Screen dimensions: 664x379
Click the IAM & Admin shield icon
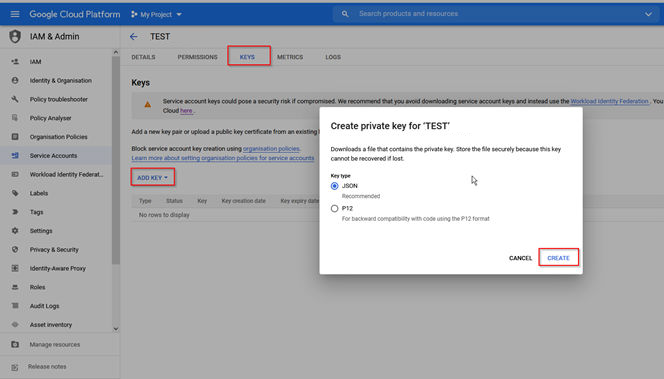click(x=15, y=36)
